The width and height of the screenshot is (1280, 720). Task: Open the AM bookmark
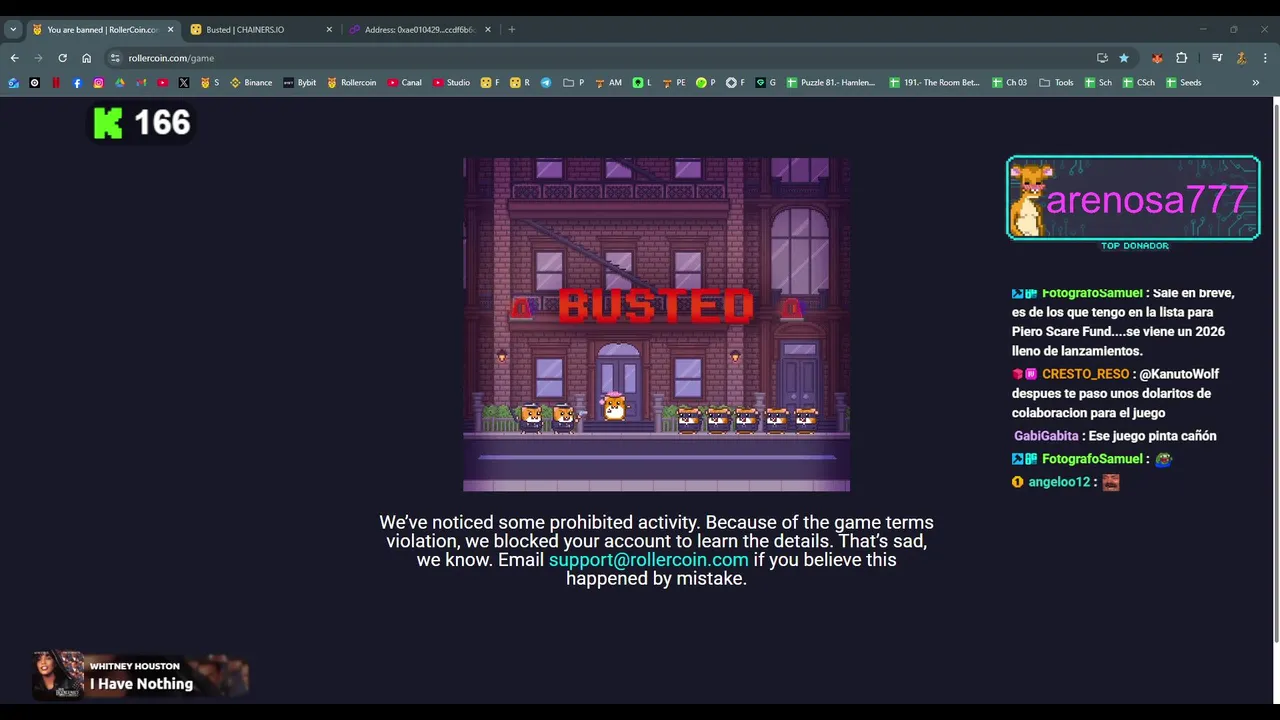coord(608,83)
